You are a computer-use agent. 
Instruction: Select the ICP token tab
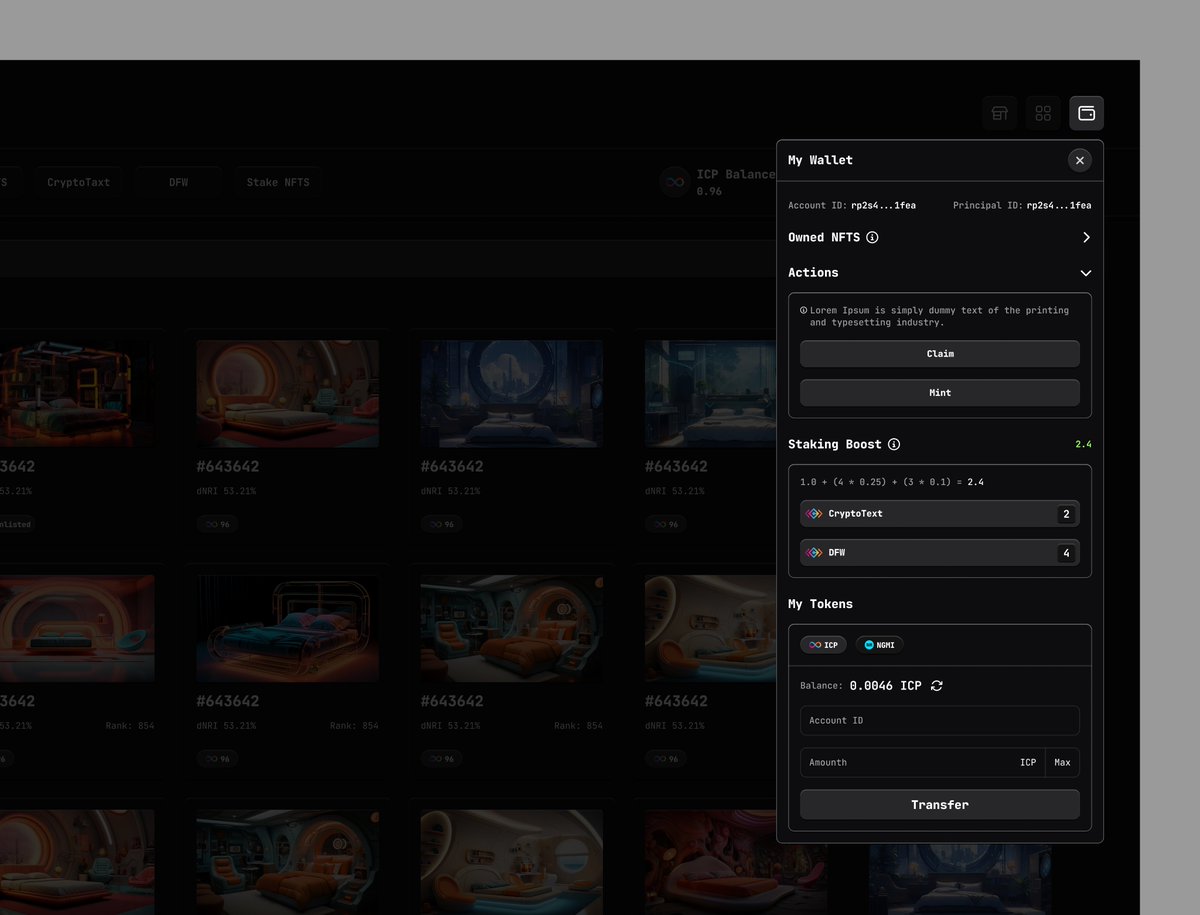823,645
